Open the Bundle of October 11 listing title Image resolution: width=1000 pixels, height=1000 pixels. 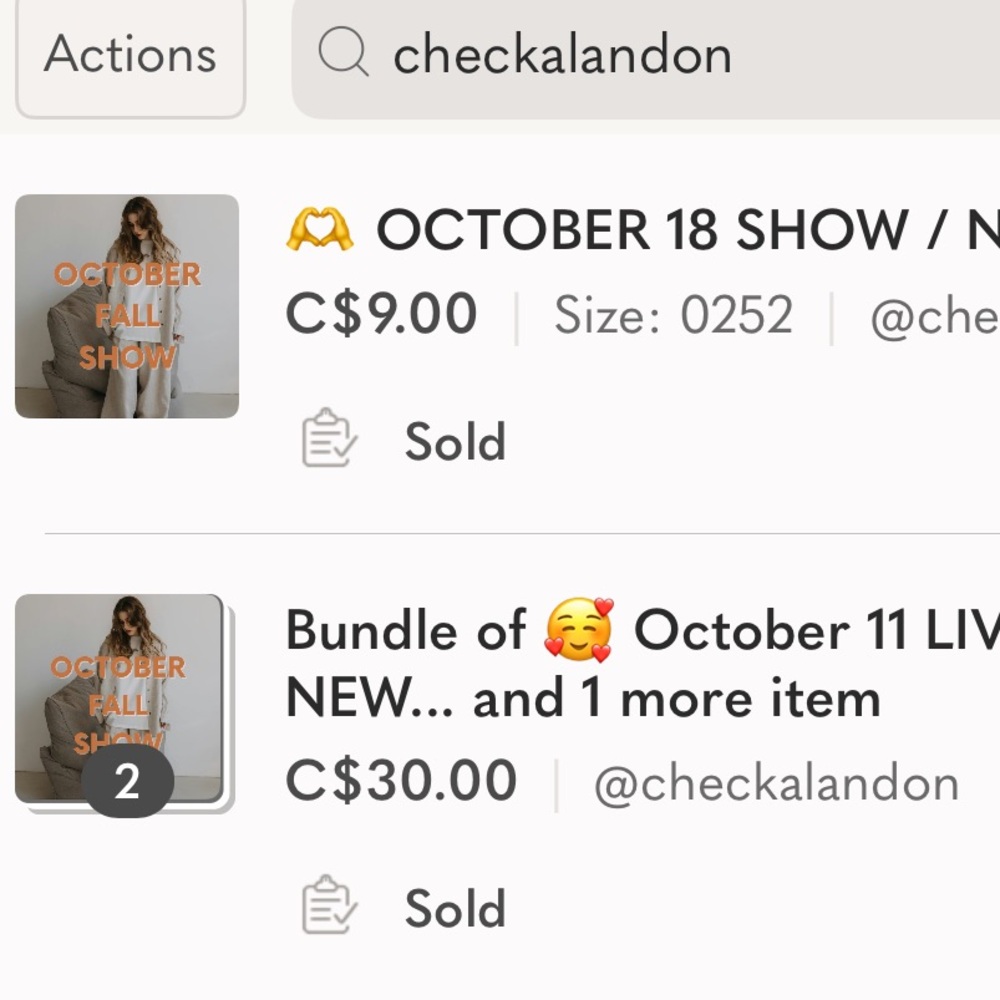[642, 665]
